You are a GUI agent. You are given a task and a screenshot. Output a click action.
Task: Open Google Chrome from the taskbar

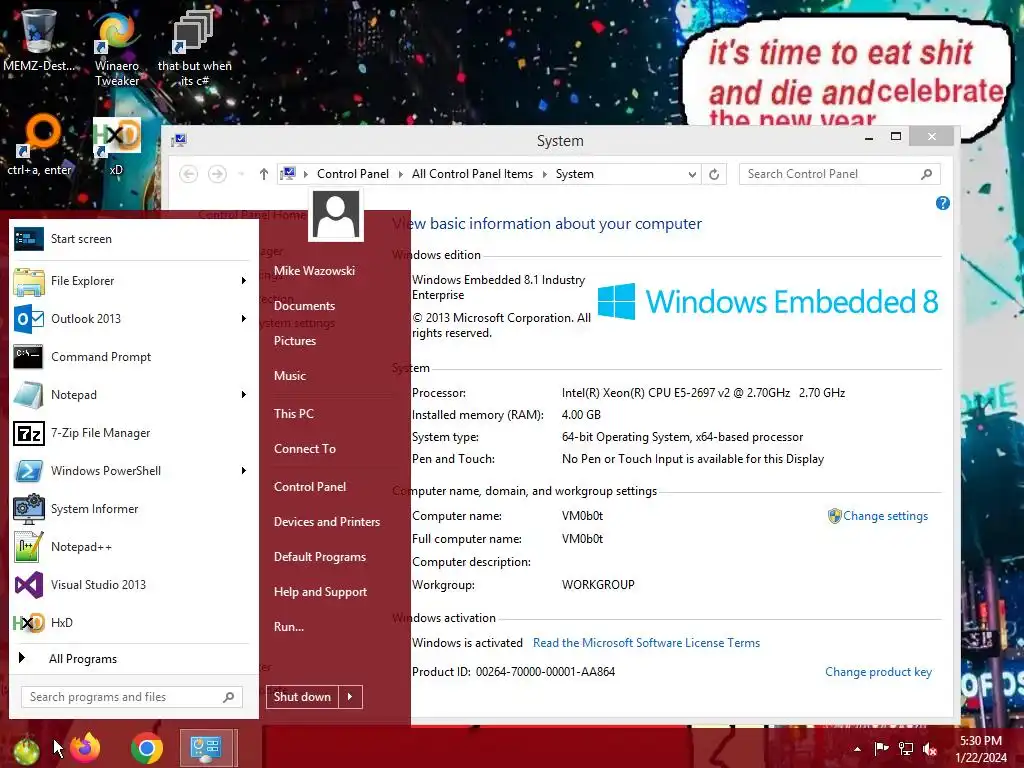[146, 748]
